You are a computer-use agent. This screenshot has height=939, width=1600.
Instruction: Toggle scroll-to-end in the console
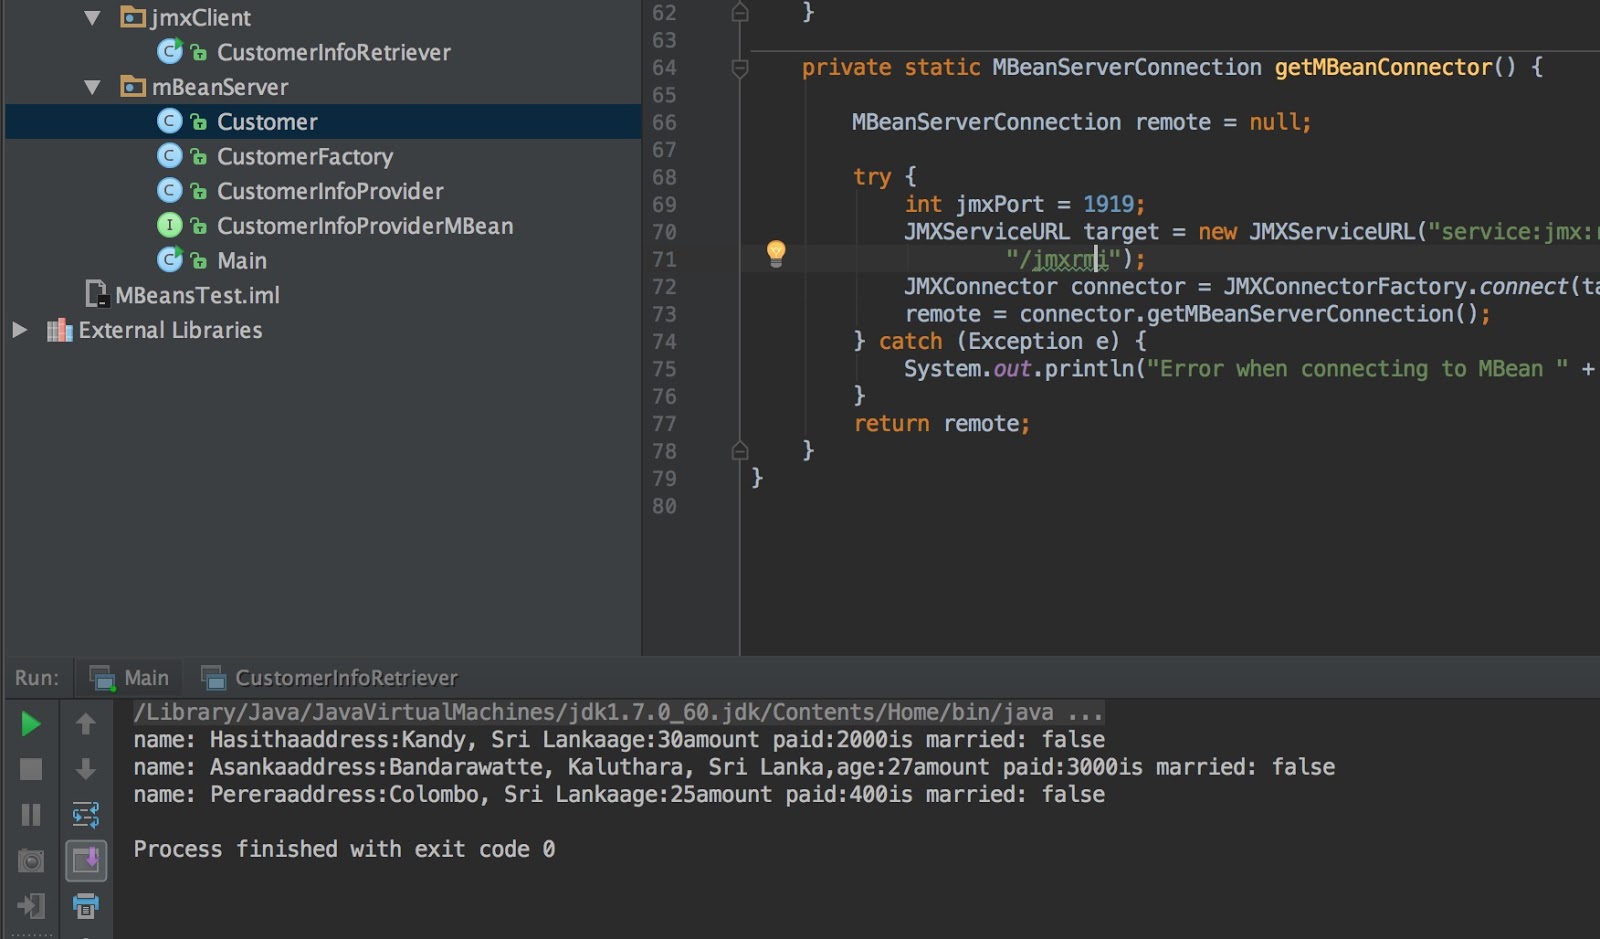(x=85, y=860)
